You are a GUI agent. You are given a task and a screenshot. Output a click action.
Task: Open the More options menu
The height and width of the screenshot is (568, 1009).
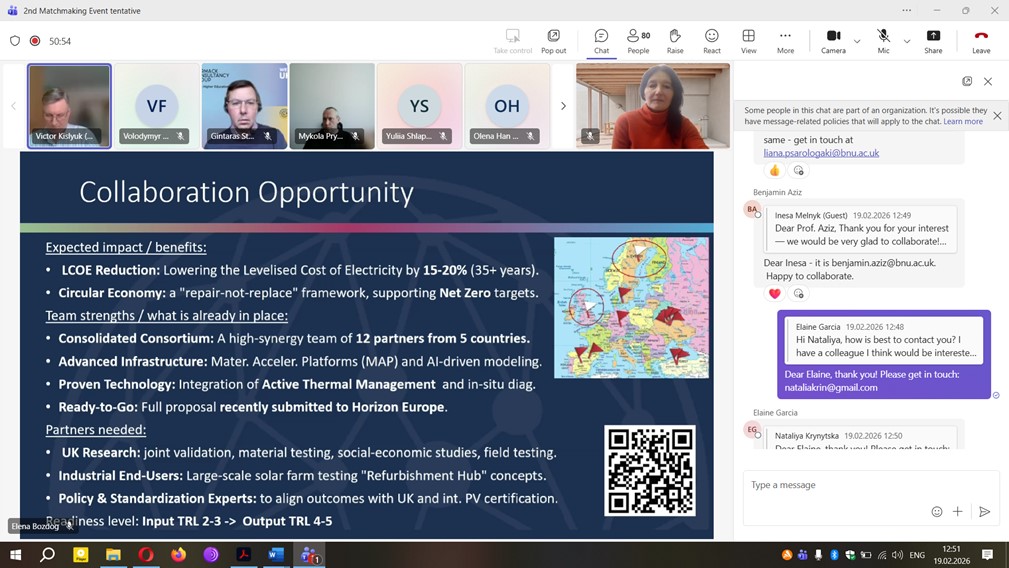(x=785, y=41)
